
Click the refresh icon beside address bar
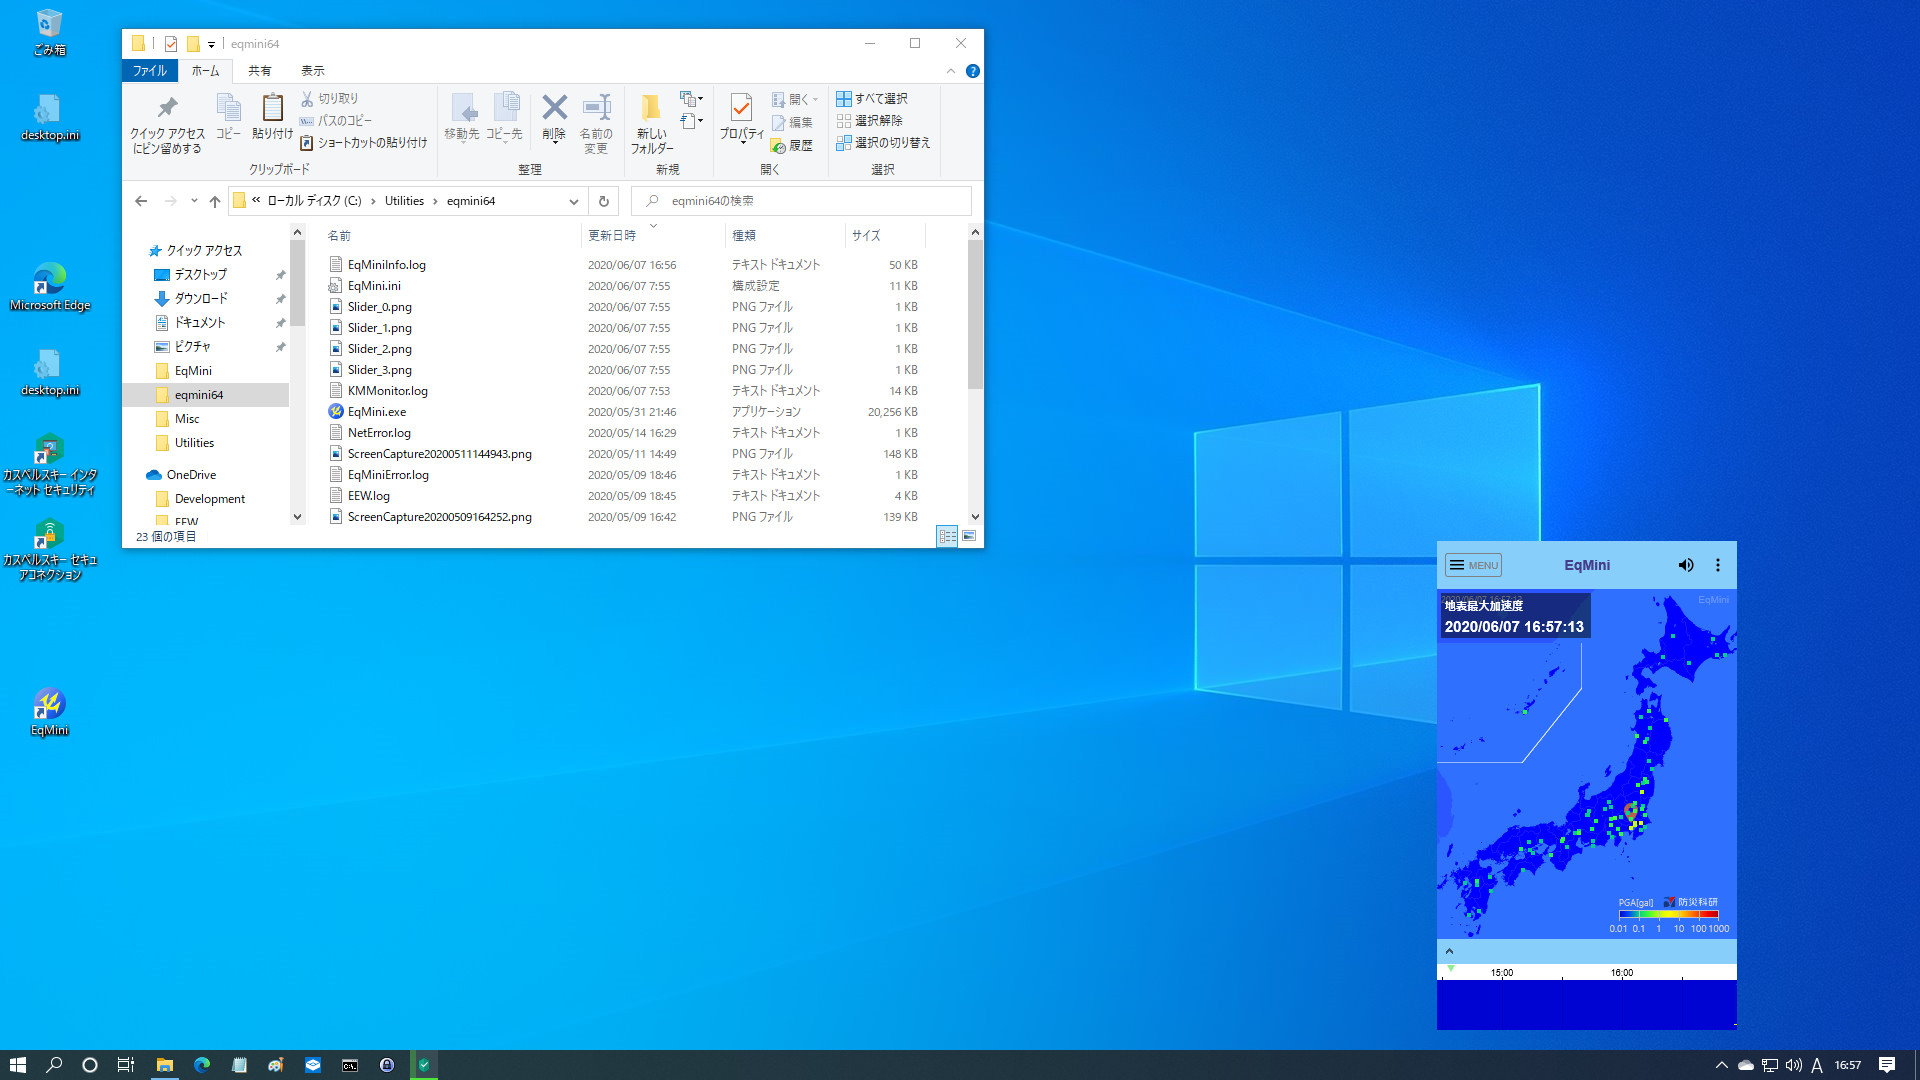(x=603, y=201)
